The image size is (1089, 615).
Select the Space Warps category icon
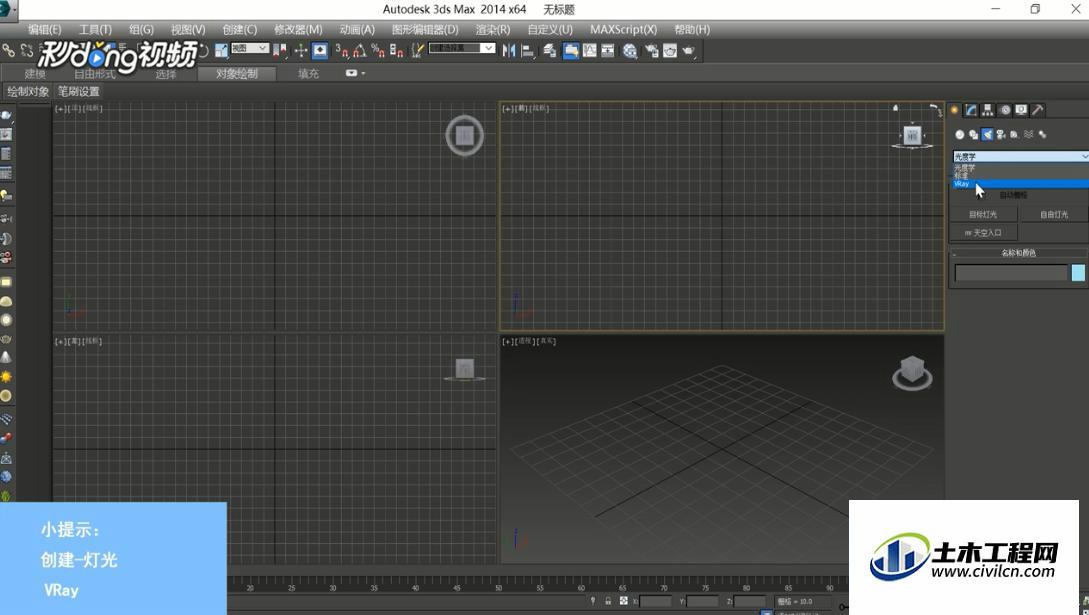[x=1029, y=135]
